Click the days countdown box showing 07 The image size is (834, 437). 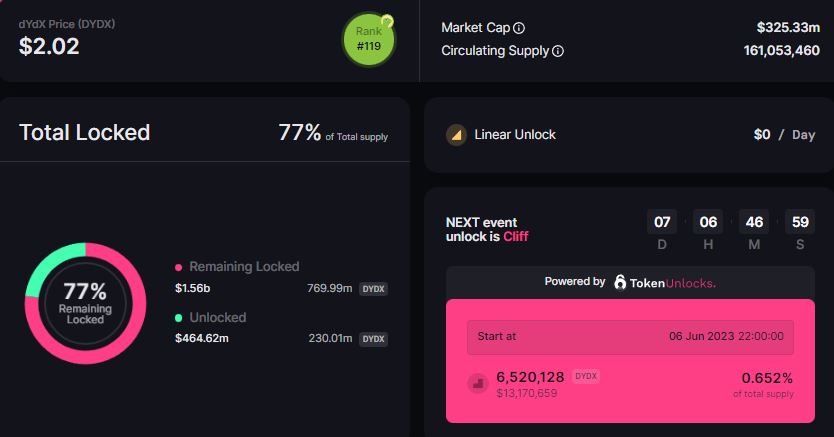(662, 222)
